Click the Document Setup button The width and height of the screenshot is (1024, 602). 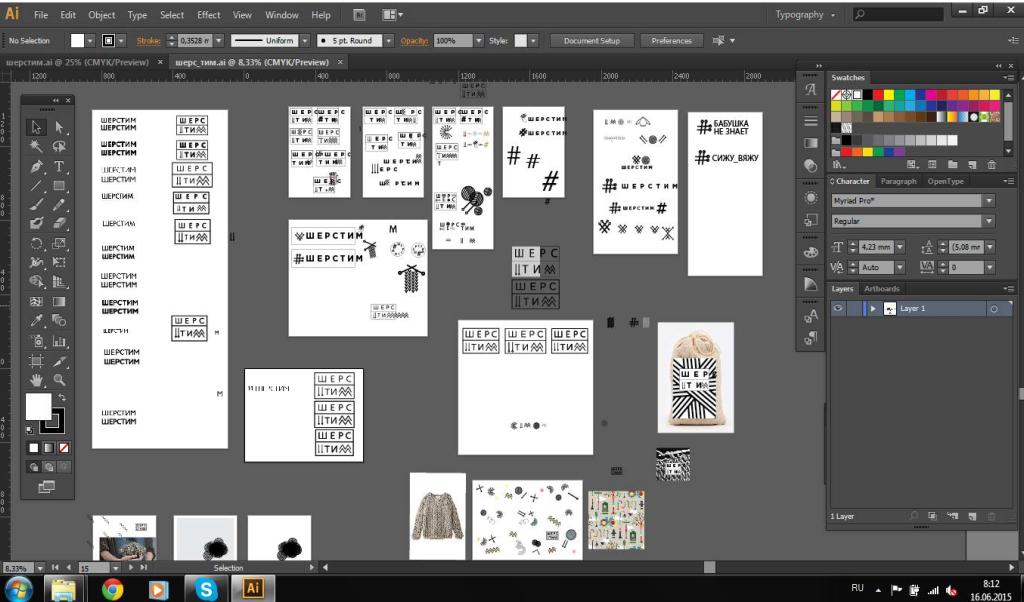pos(592,41)
